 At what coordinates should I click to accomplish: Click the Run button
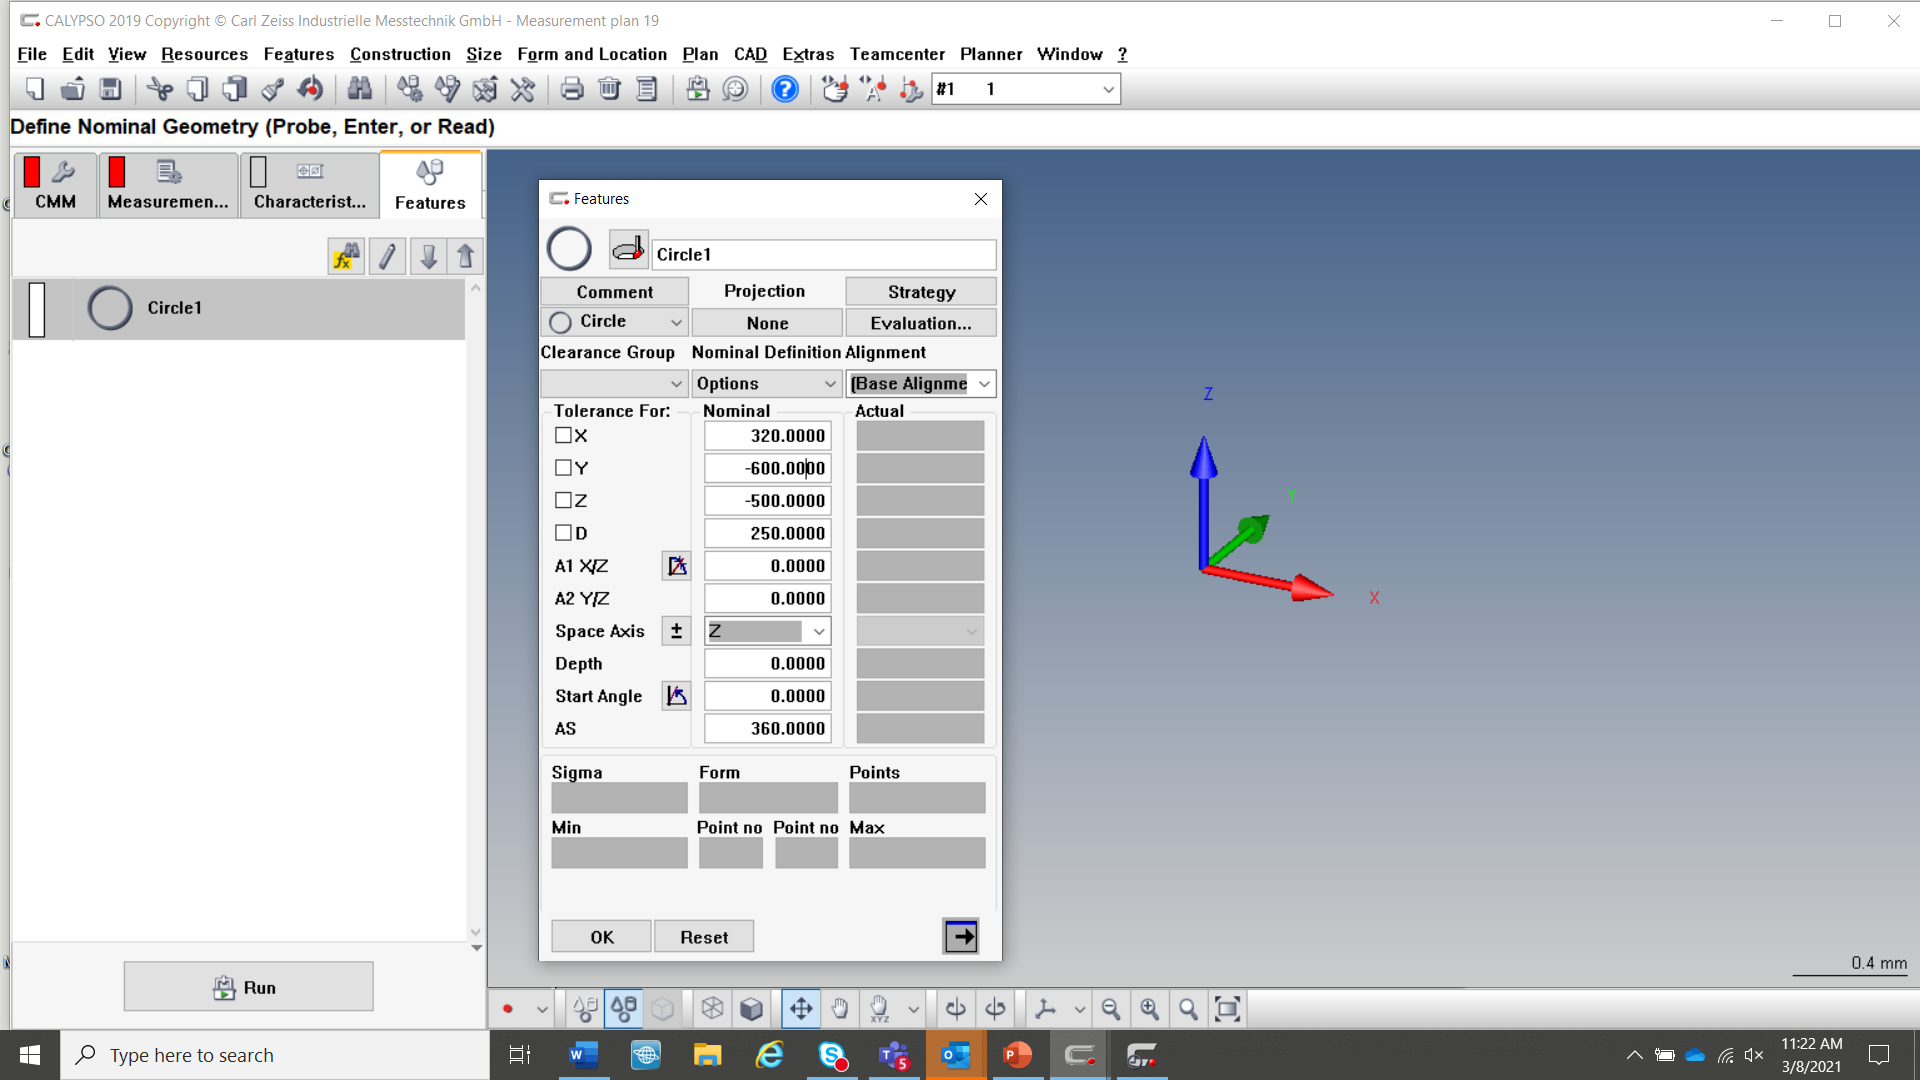[x=248, y=986]
